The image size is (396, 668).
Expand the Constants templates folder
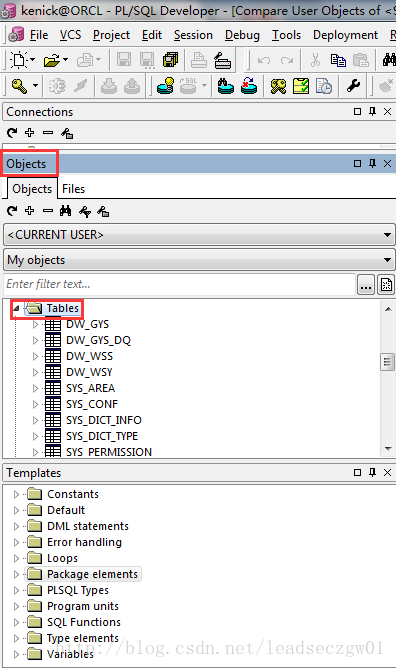pyautogui.click(x=16, y=494)
